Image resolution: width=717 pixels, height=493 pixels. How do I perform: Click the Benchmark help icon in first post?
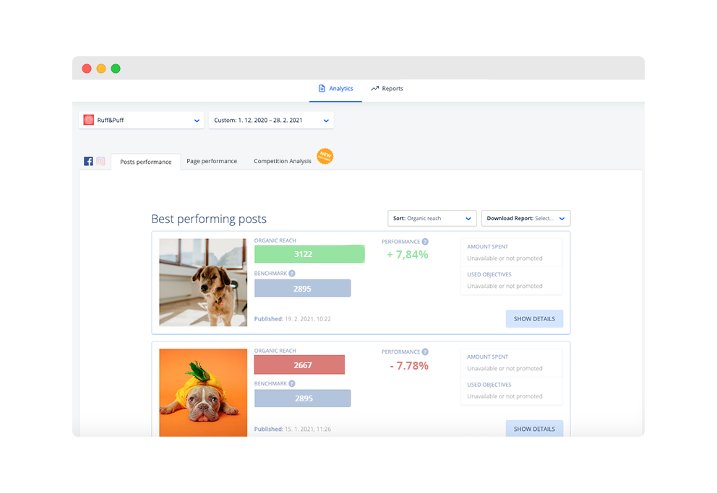click(x=292, y=273)
